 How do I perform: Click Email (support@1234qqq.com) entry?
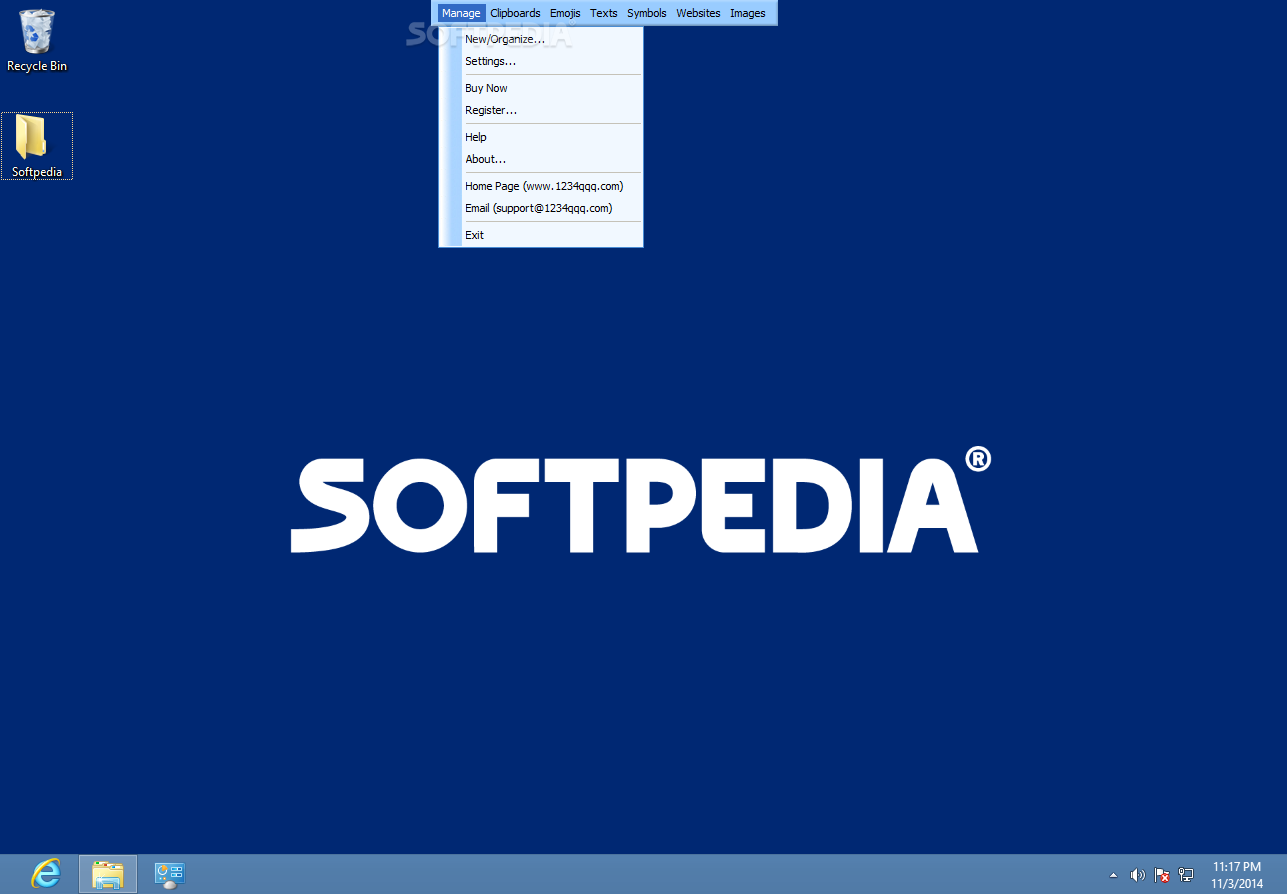(x=541, y=208)
